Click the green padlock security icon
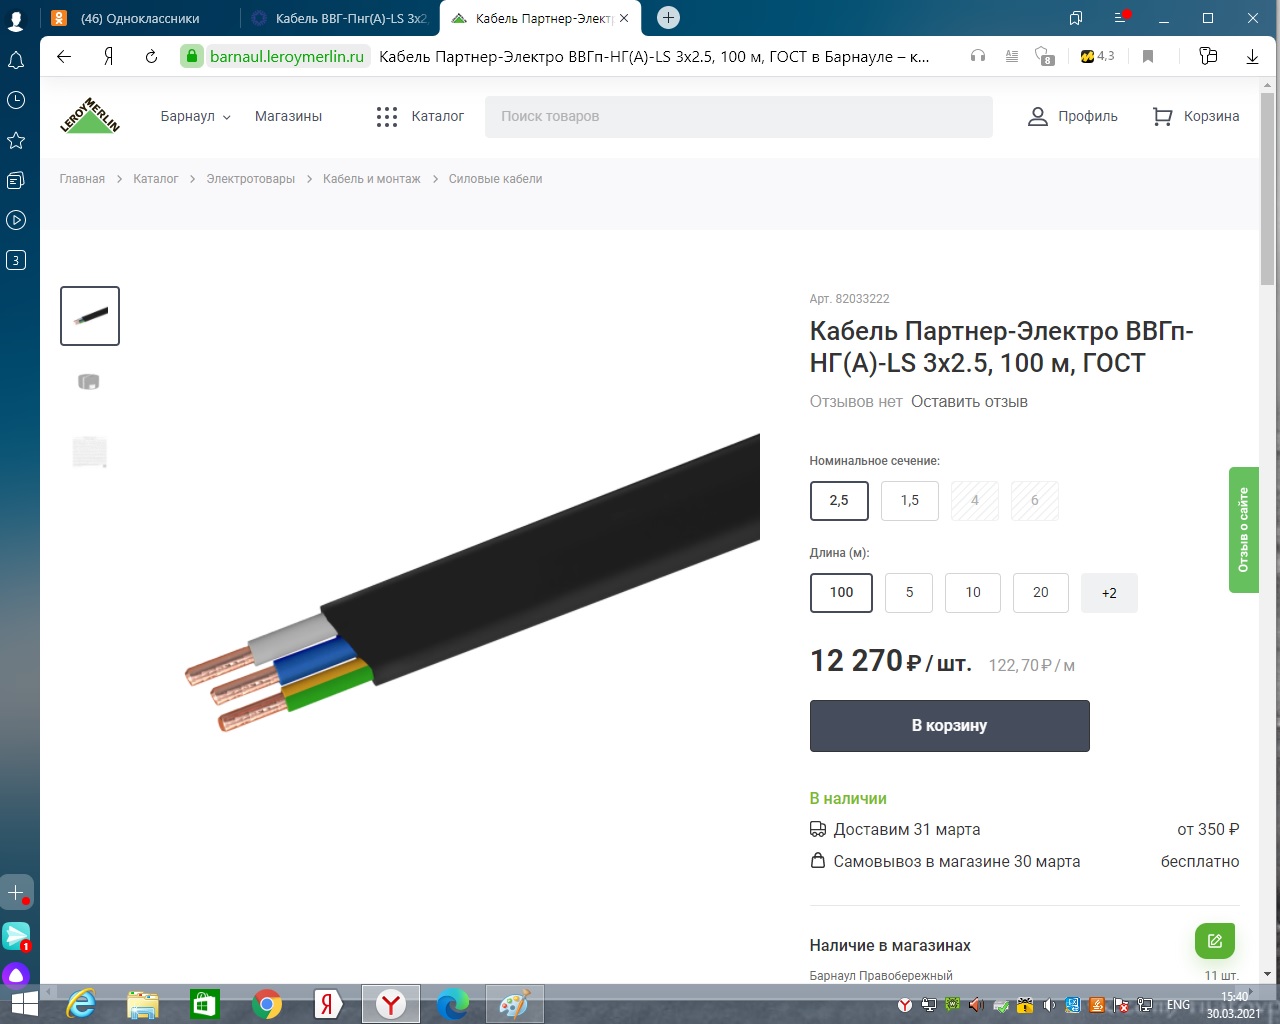Viewport: 1280px width, 1024px height. [191, 57]
